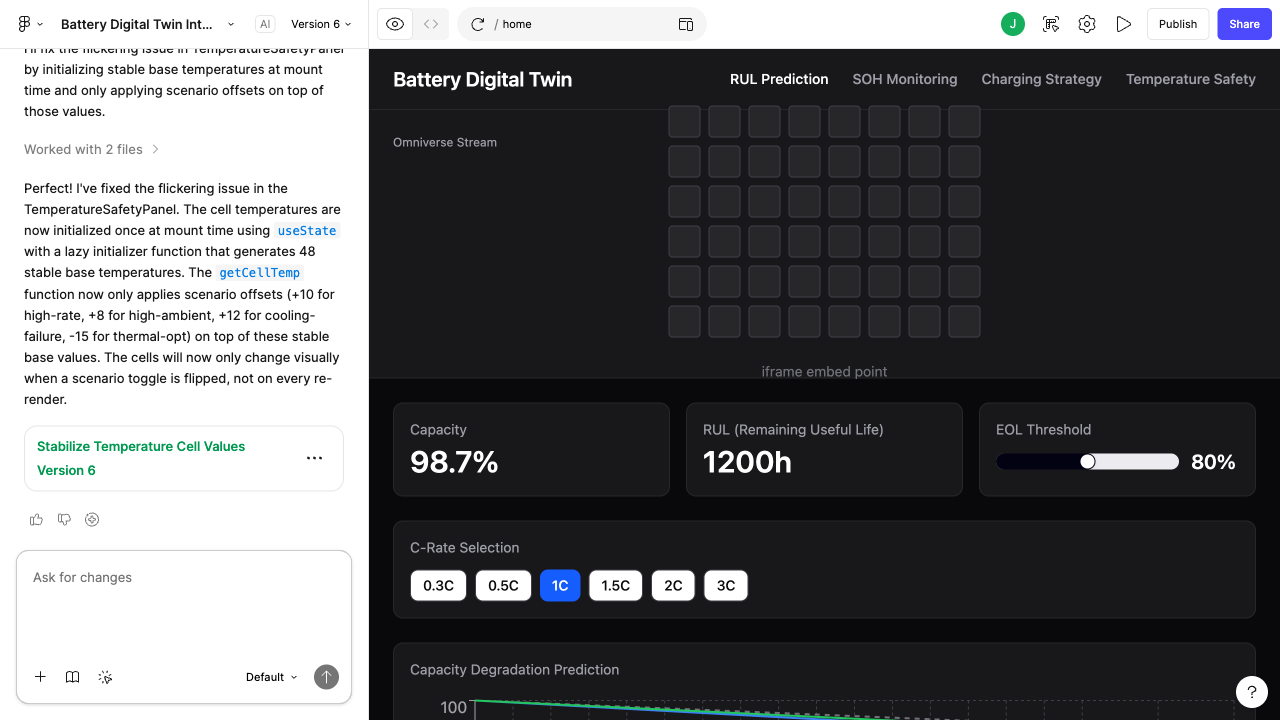This screenshot has width=1280, height=720.
Task: Reload the preview with refresh icon
Action: click(x=477, y=24)
